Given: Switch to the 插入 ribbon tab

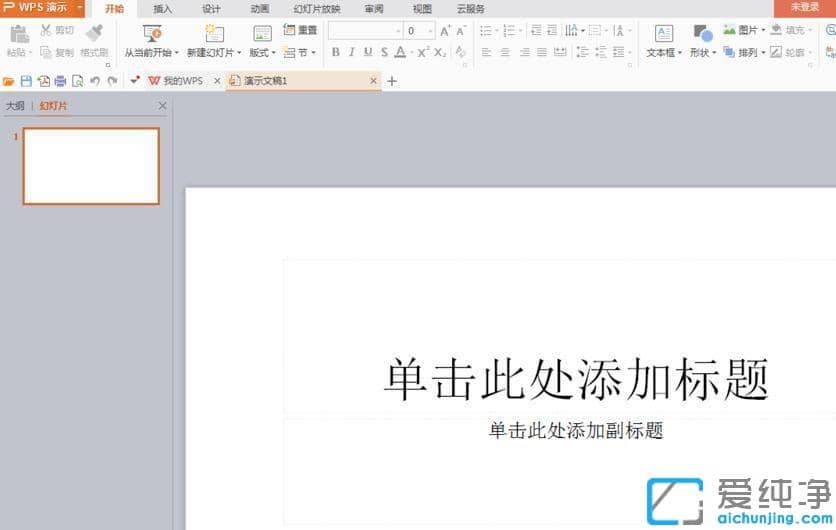Looking at the screenshot, I should pyautogui.click(x=163, y=8).
